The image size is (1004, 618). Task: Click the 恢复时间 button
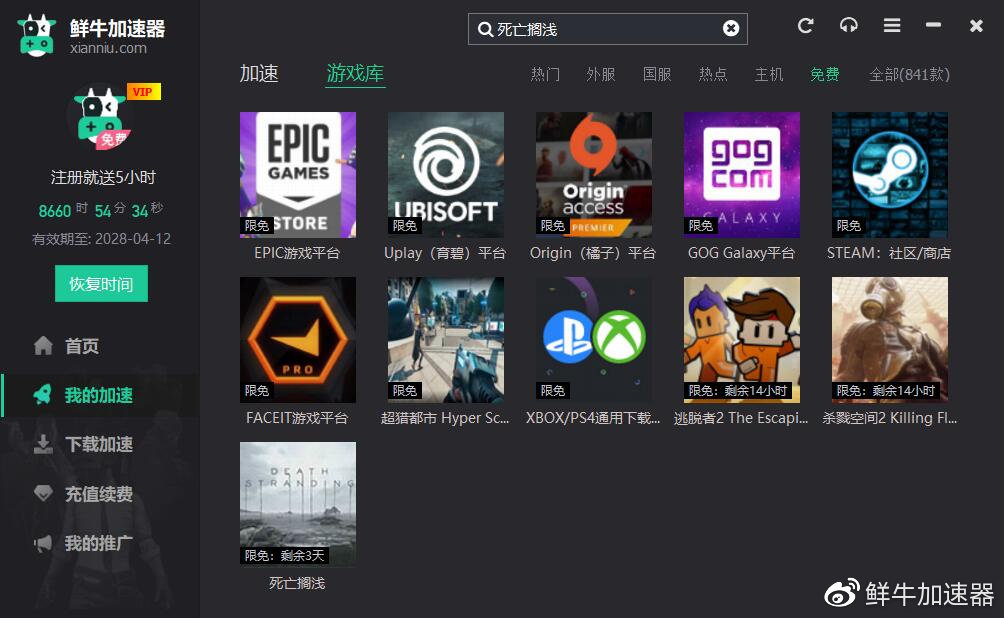click(101, 284)
